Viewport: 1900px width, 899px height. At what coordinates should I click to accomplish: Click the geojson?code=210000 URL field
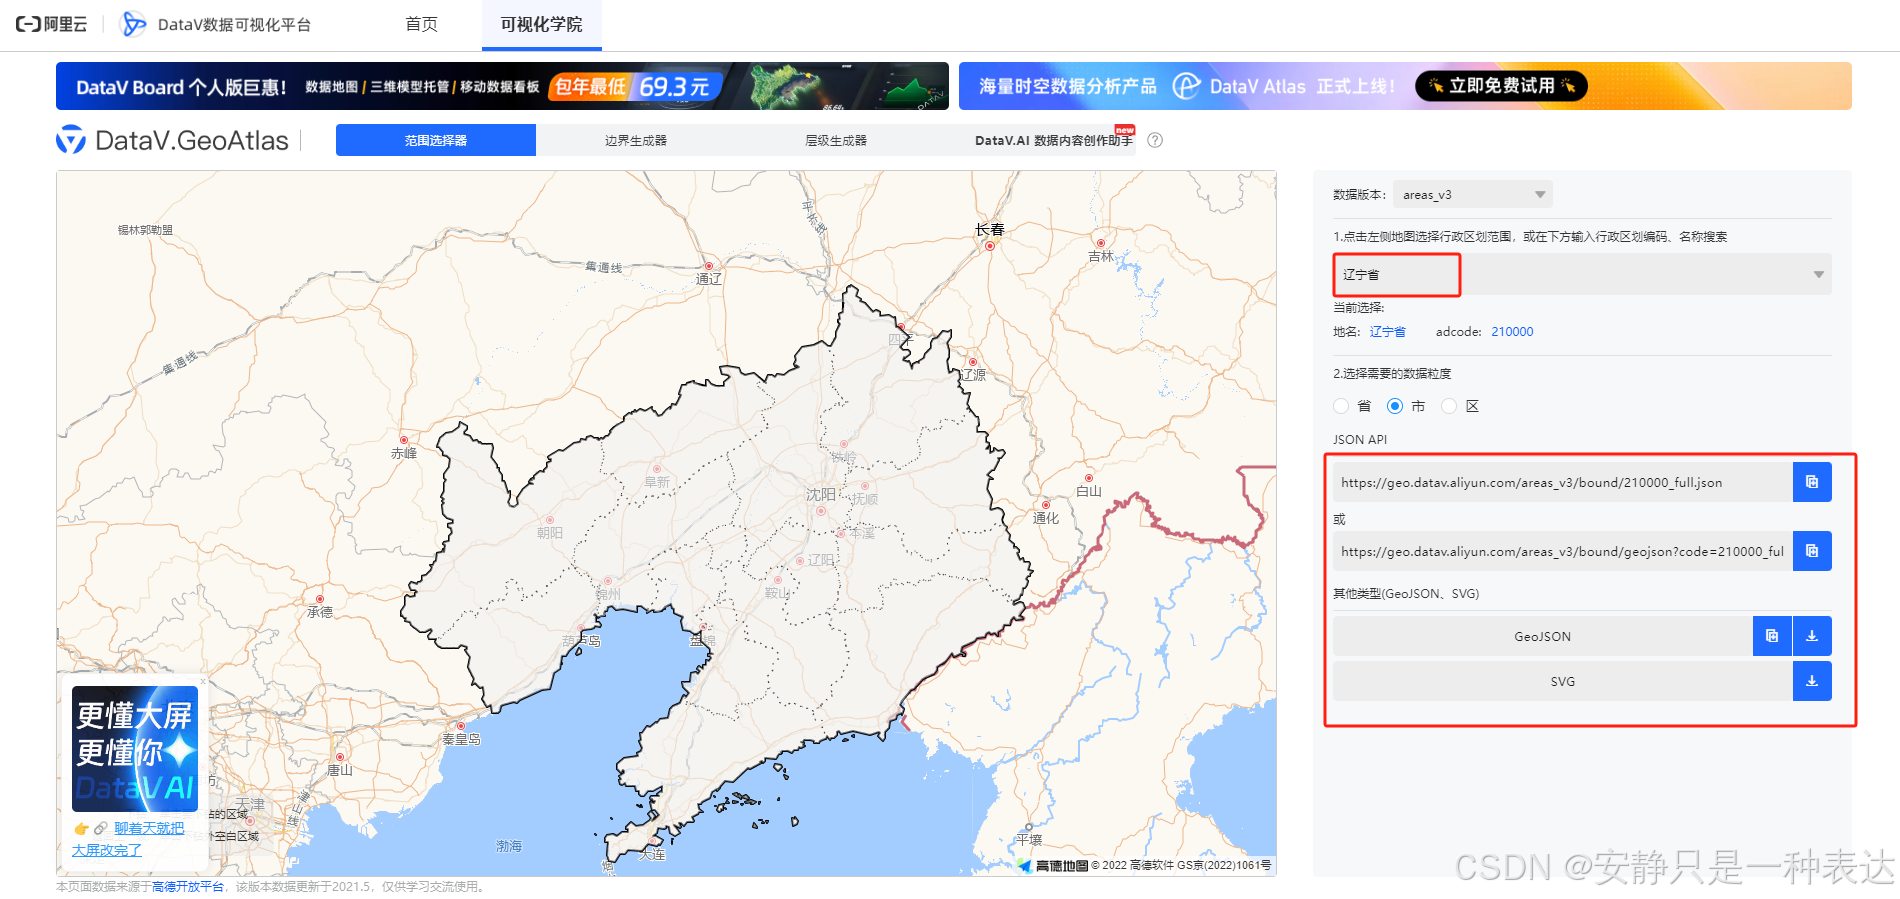tap(1562, 551)
